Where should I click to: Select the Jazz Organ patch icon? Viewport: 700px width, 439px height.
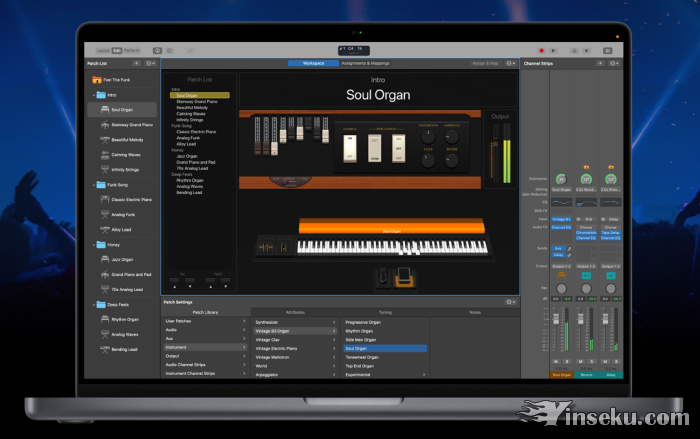103,259
